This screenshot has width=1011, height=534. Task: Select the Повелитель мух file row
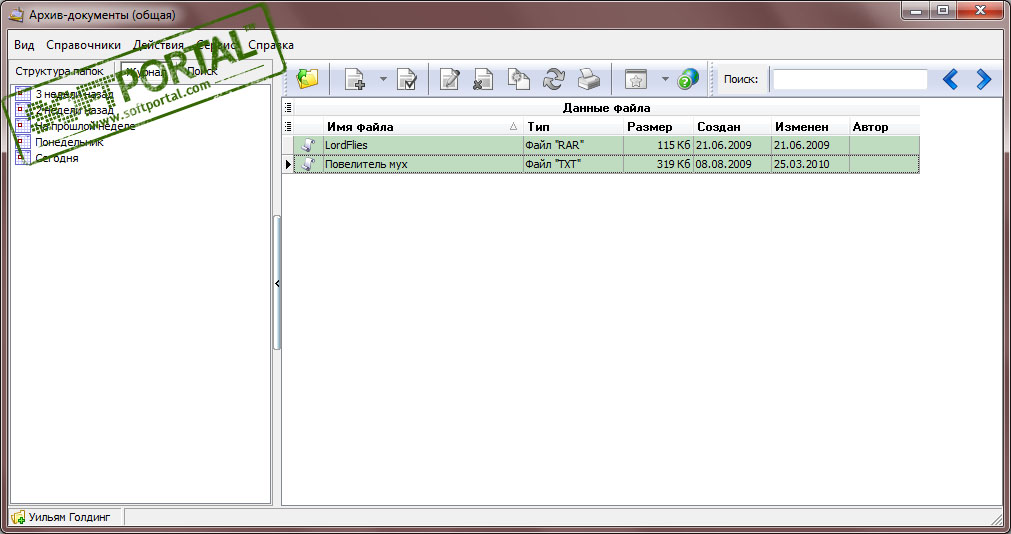pyautogui.click(x=607, y=164)
